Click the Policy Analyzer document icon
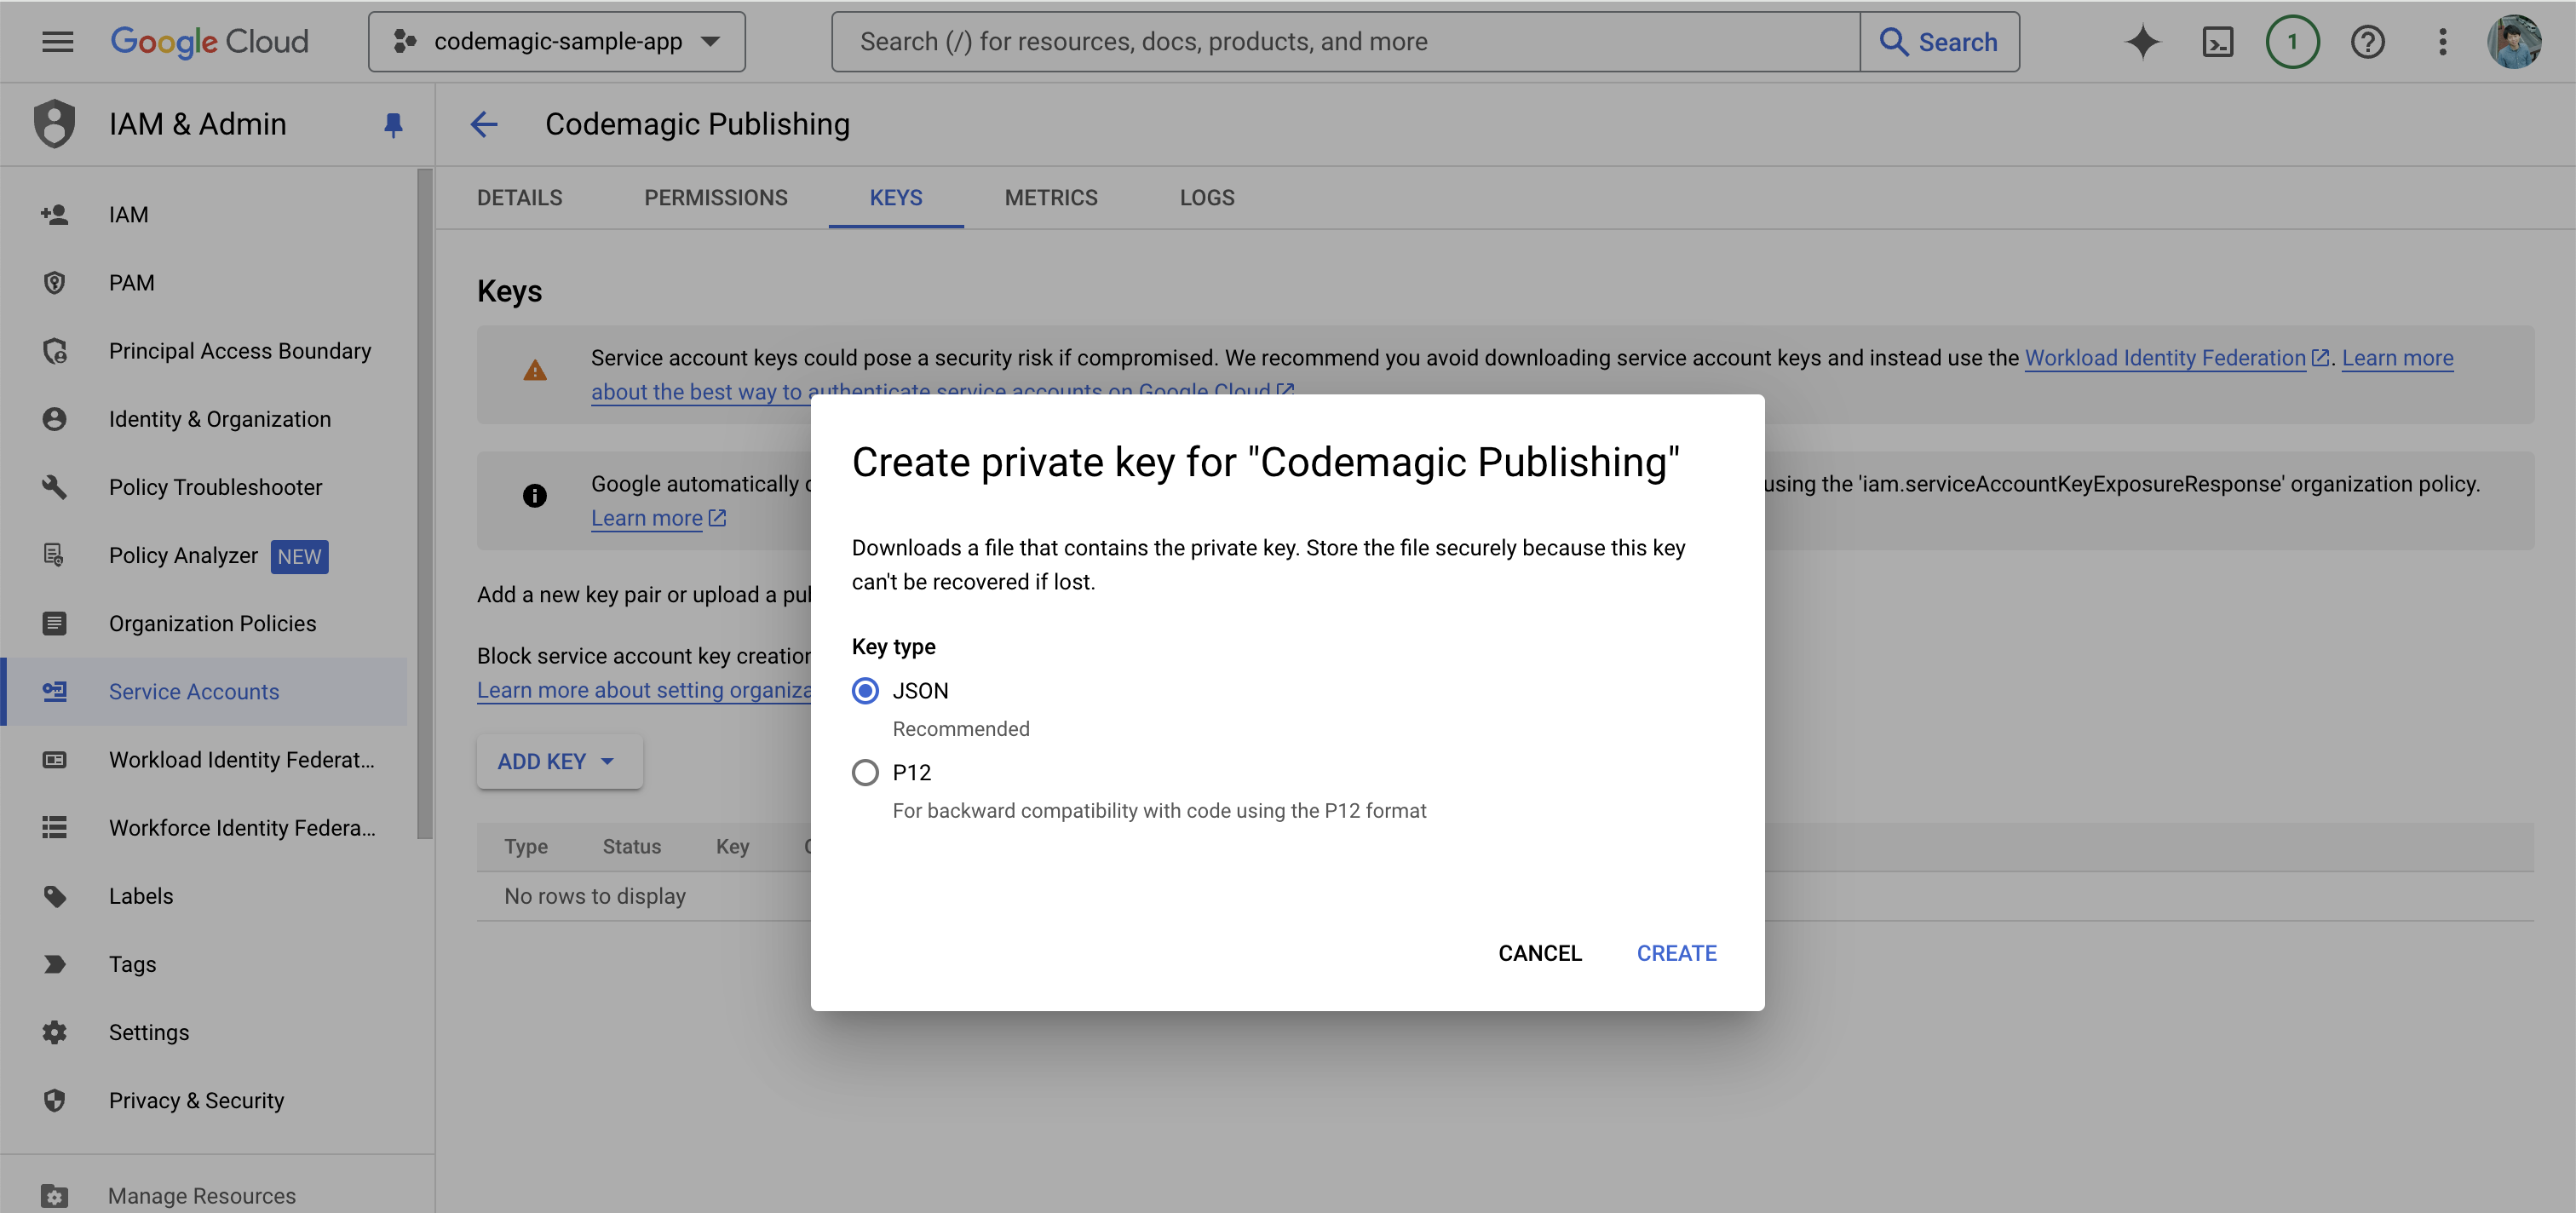 tap(54, 555)
